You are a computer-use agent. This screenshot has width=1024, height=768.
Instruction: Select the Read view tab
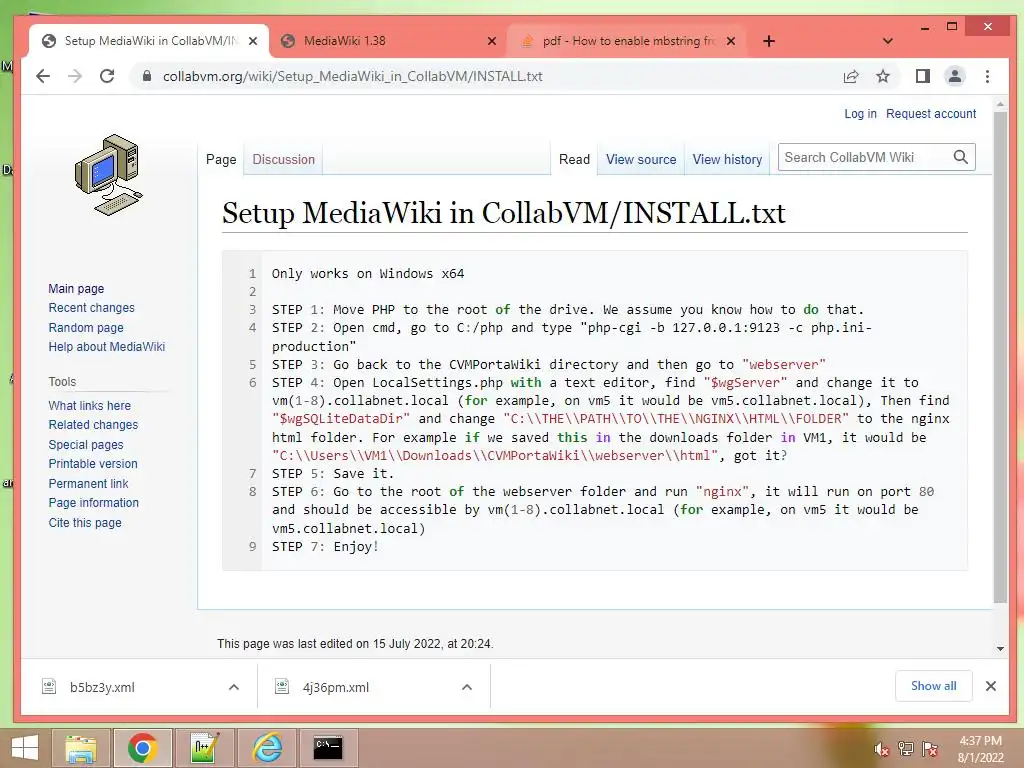pyautogui.click(x=574, y=159)
